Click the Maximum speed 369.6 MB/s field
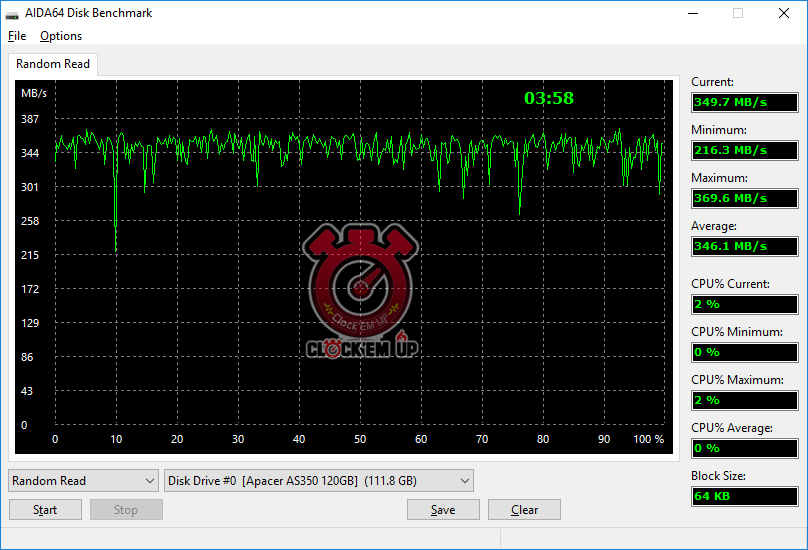The height and width of the screenshot is (550, 808). click(x=744, y=198)
